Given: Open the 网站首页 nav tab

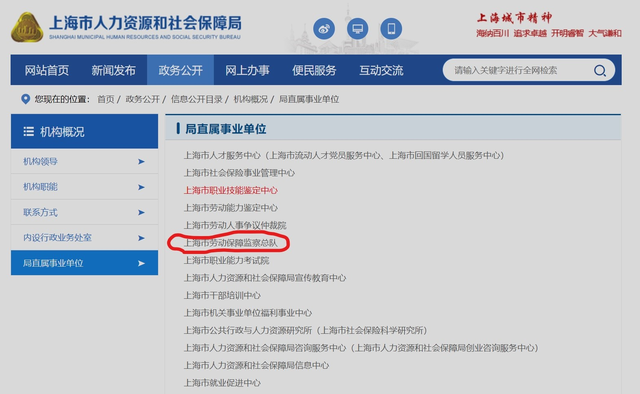Looking at the screenshot, I should pyautogui.click(x=47, y=70).
